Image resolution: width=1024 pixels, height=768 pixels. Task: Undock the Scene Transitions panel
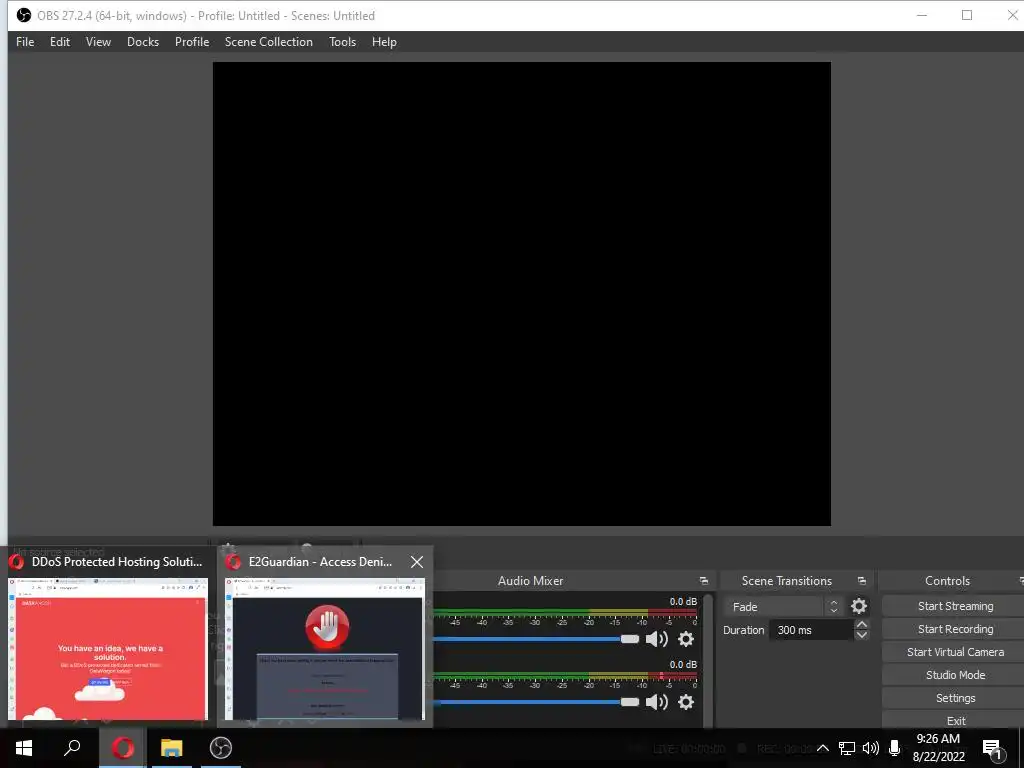click(x=861, y=581)
